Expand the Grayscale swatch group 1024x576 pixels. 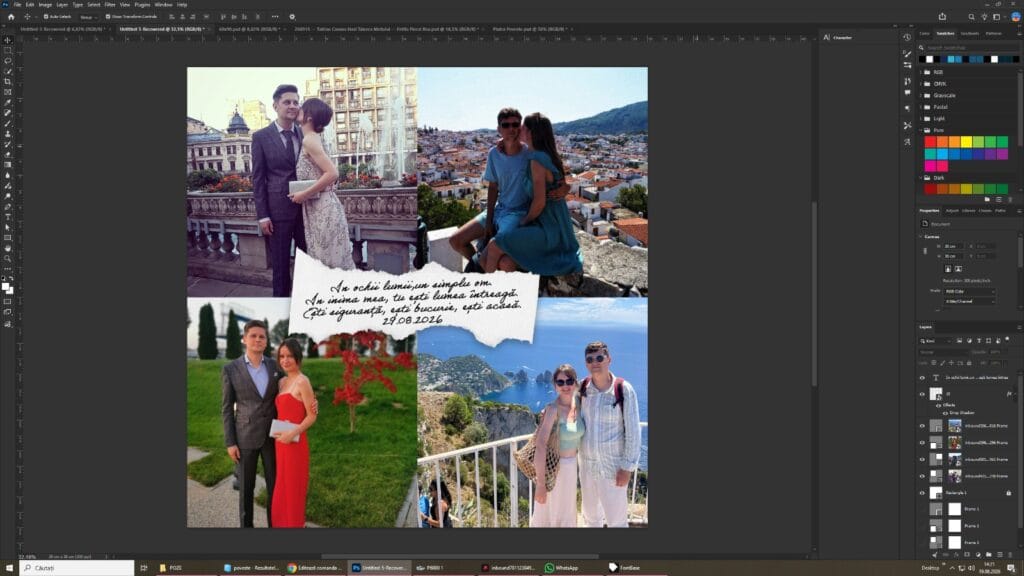click(x=921, y=95)
